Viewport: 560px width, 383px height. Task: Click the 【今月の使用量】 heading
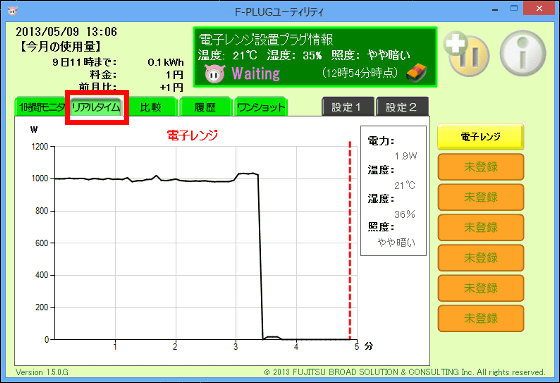point(61,46)
